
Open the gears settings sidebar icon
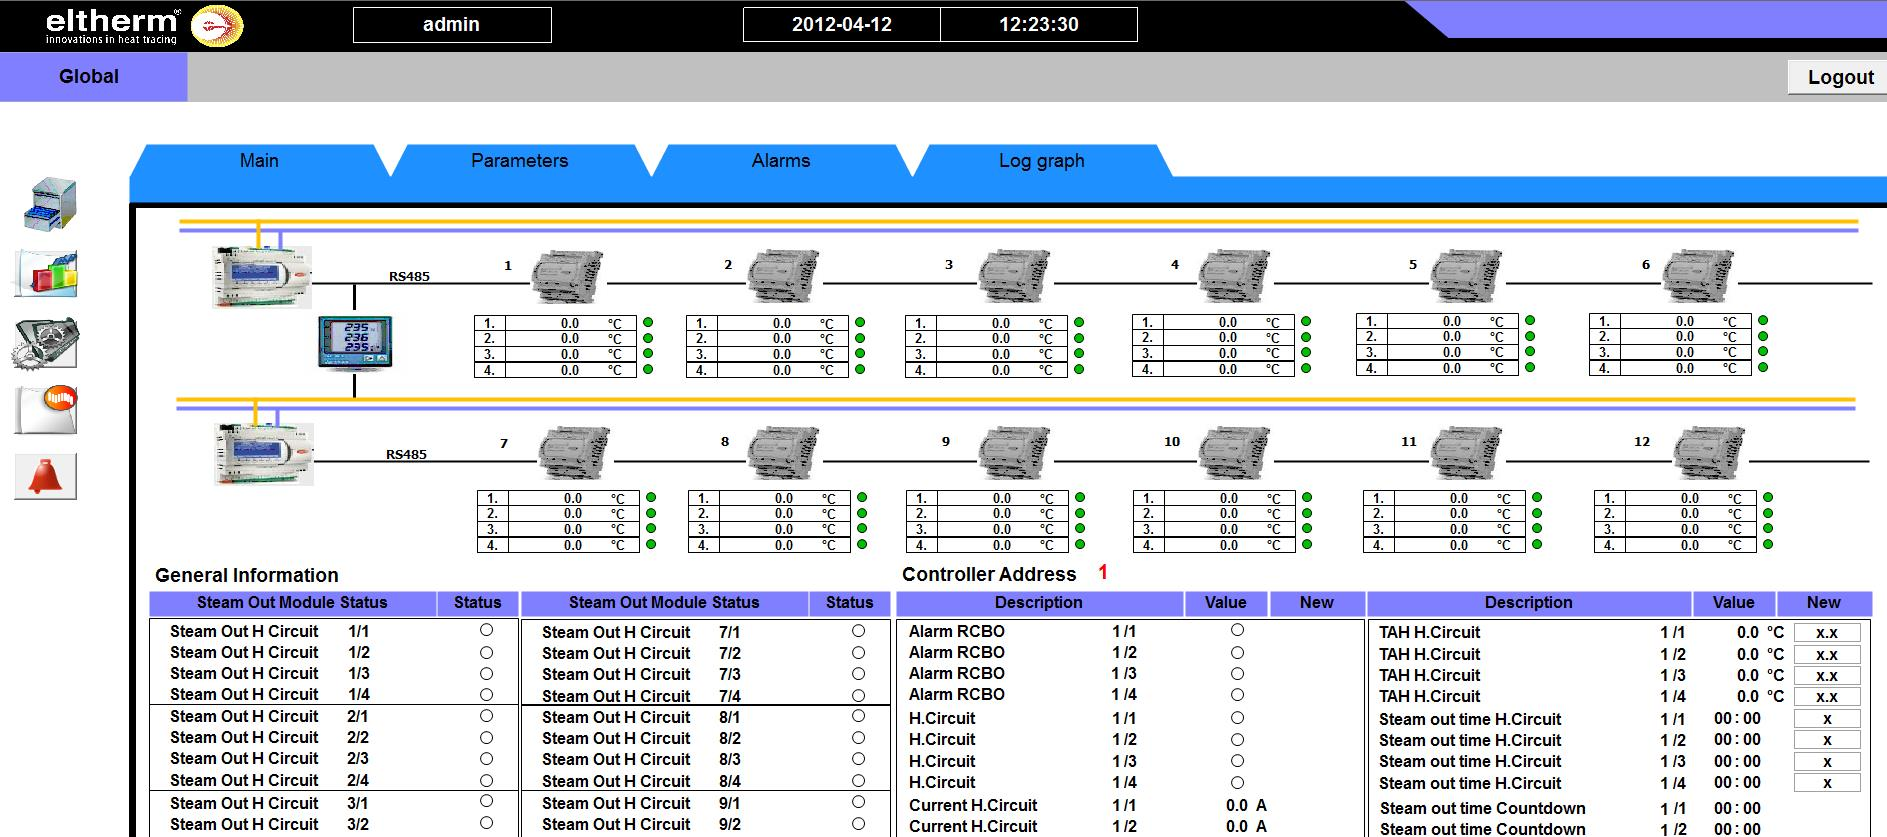pyautogui.click(x=45, y=342)
